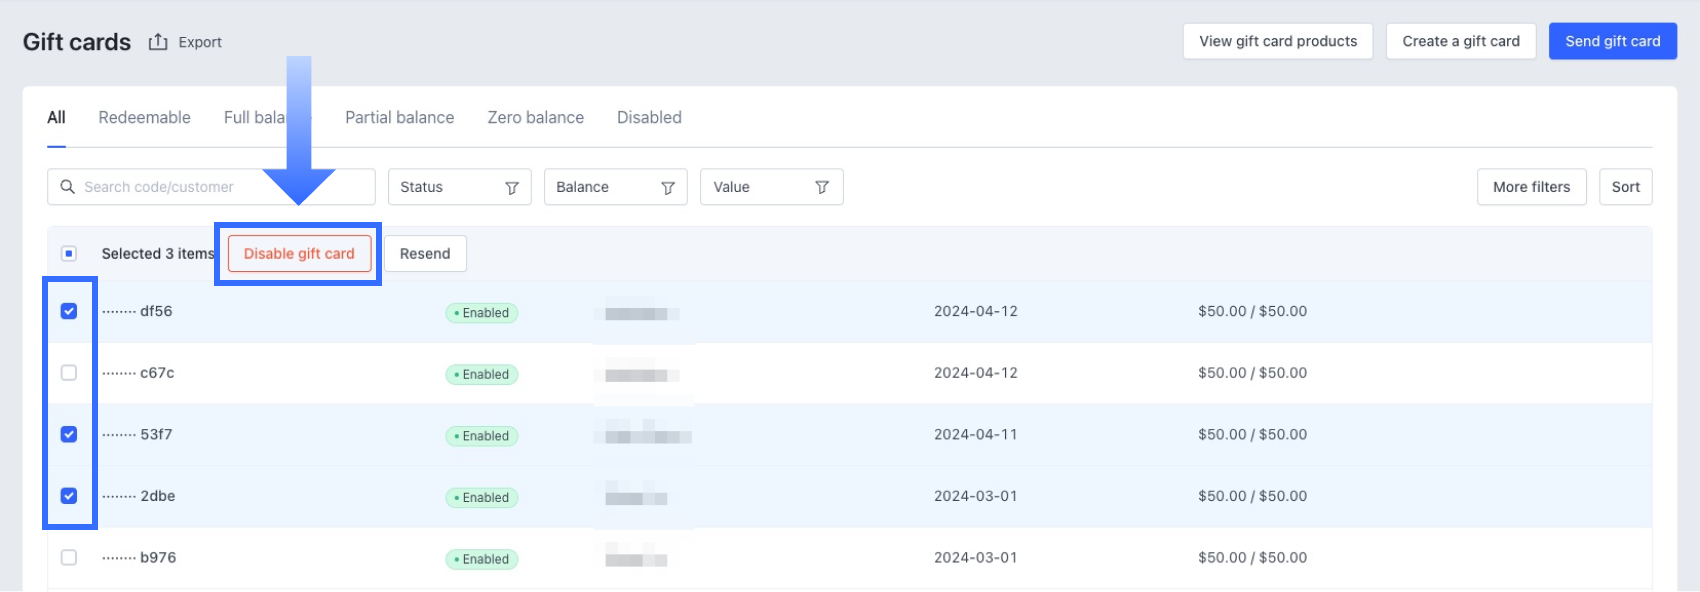Click the Disable gift card button
The height and width of the screenshot is (592, 1700).
[299, 254]
